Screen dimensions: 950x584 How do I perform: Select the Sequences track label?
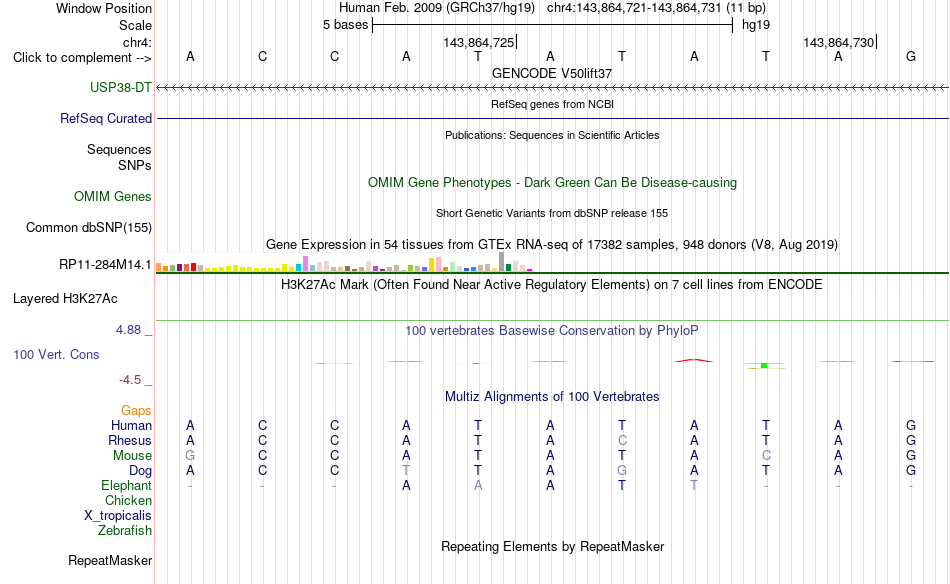pos(119,149)
